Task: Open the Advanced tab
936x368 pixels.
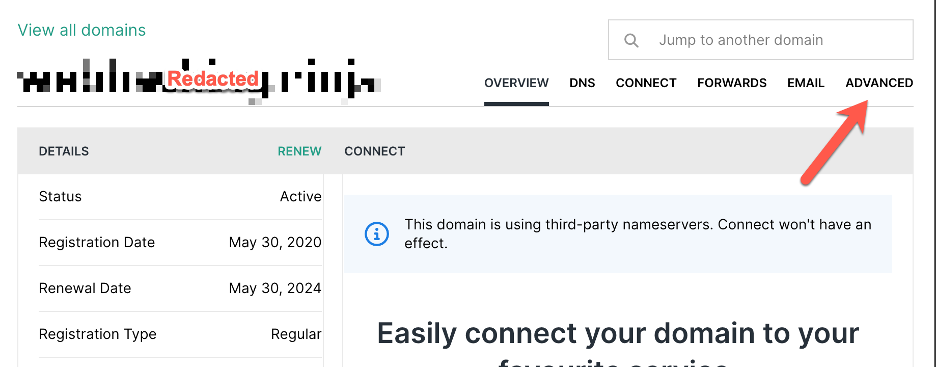Action: click(879, 83)
